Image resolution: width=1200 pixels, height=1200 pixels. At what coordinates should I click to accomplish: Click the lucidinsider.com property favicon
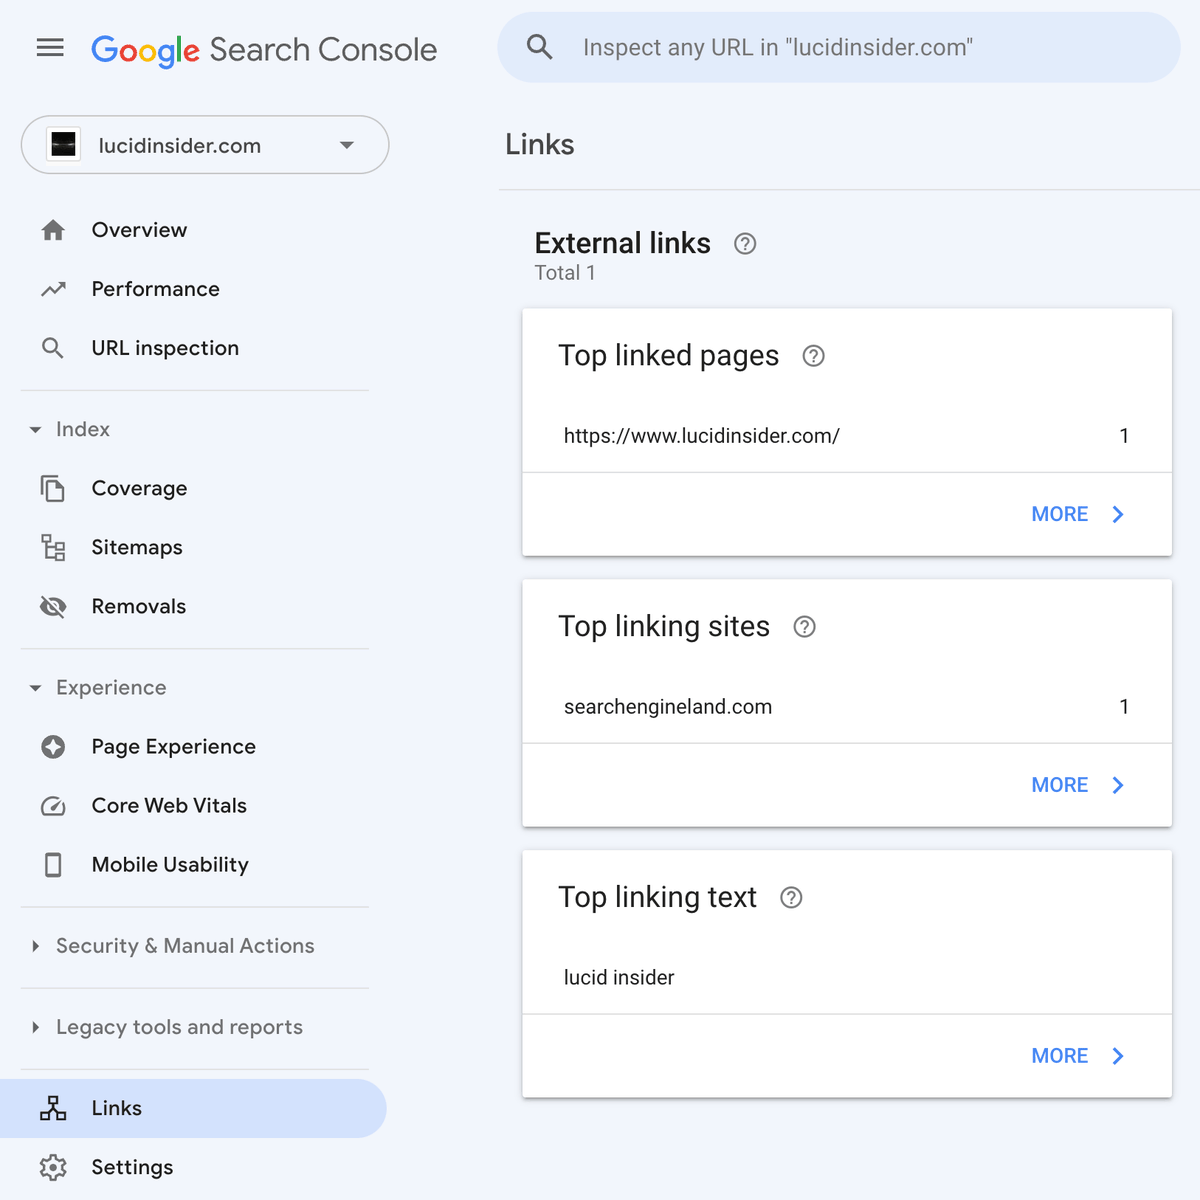pyautogui.click(x=64, y=145)
